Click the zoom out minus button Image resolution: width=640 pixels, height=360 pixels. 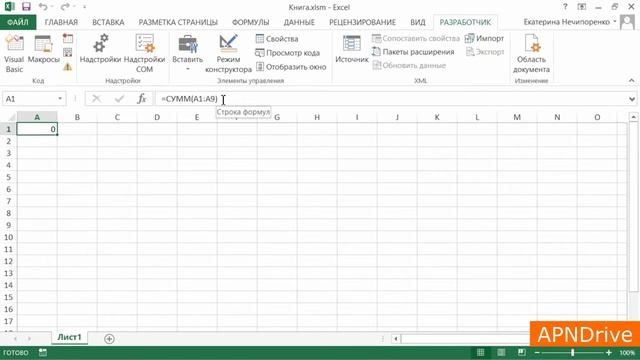(537, 352)
